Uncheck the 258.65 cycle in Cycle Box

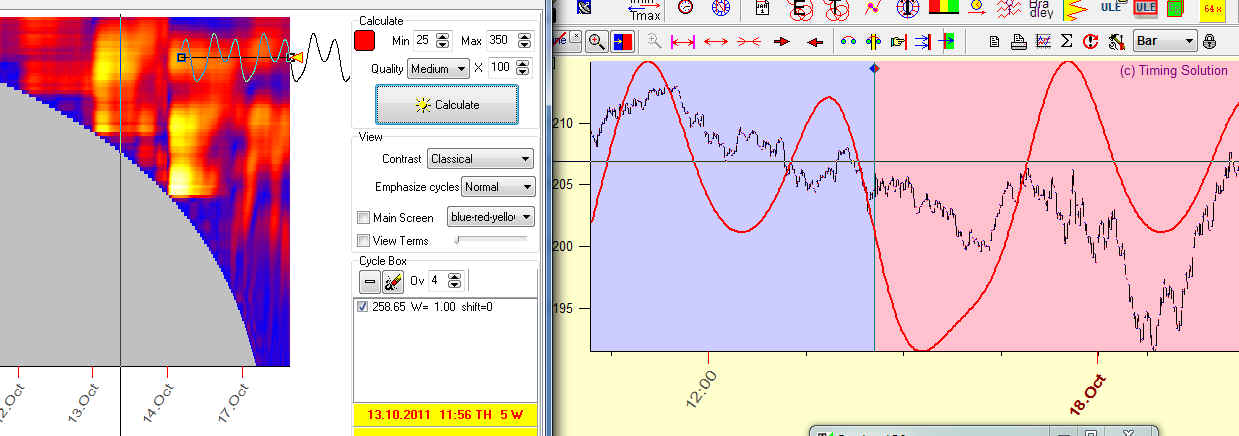click(x=363, y=307)
